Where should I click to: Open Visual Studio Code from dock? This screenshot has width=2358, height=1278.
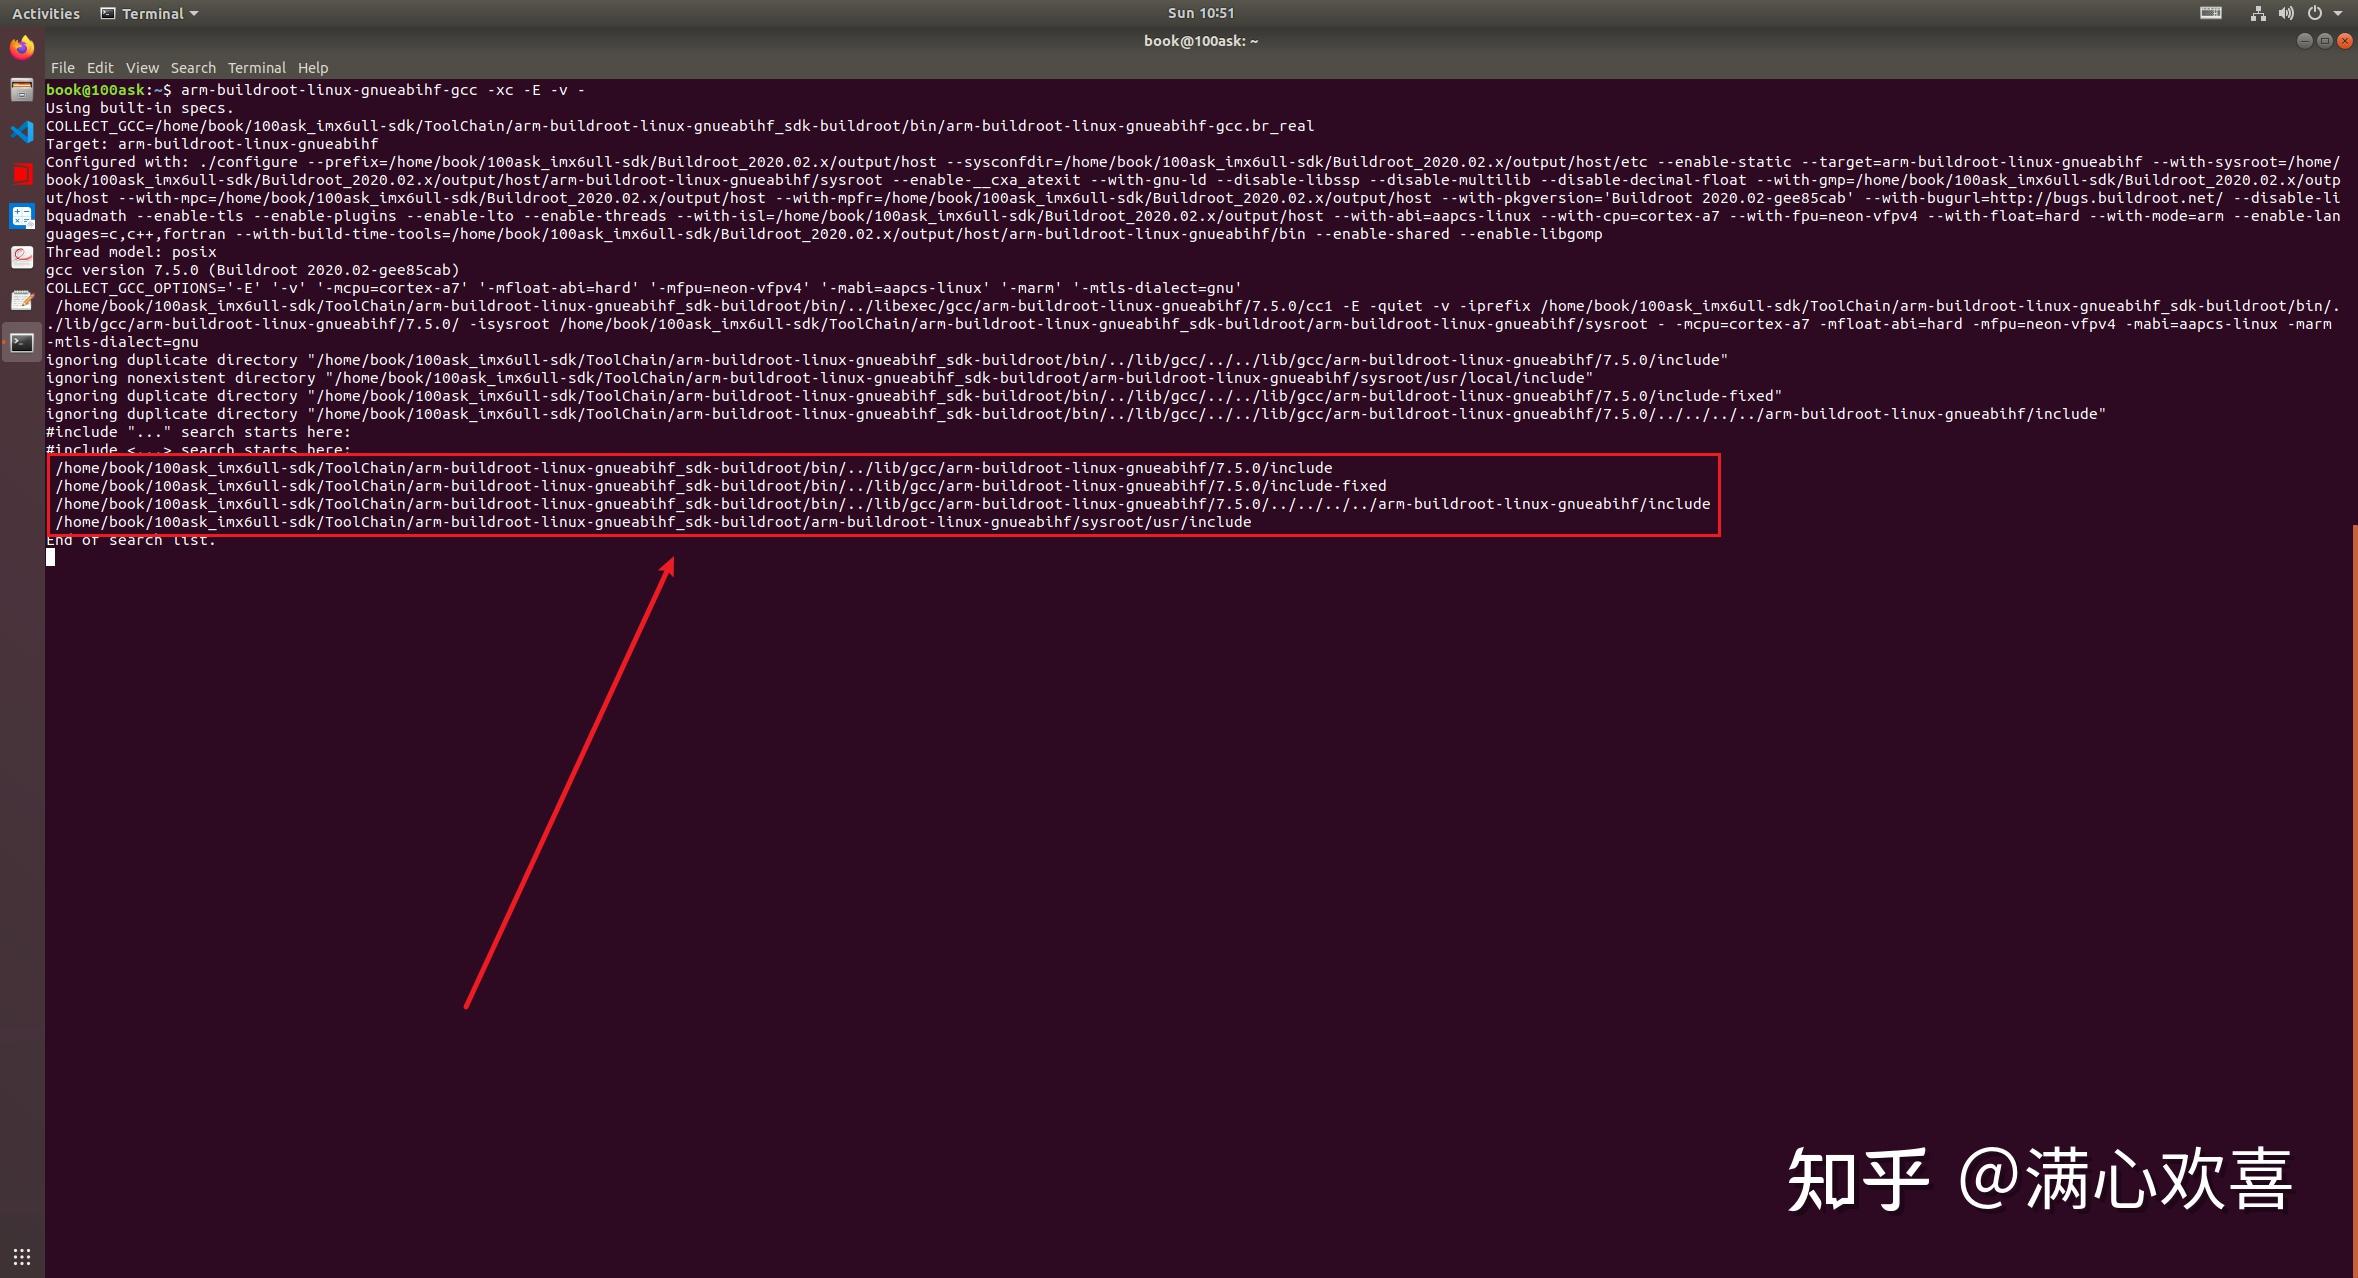(22, 132)
